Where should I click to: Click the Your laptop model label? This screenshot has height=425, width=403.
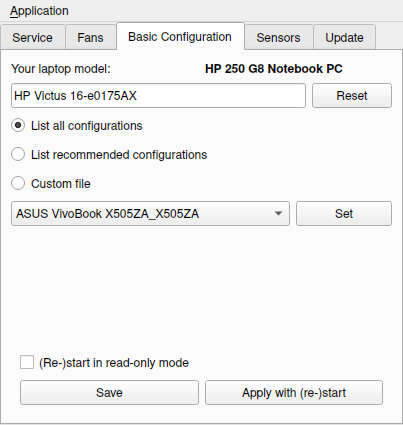(61, 69)
